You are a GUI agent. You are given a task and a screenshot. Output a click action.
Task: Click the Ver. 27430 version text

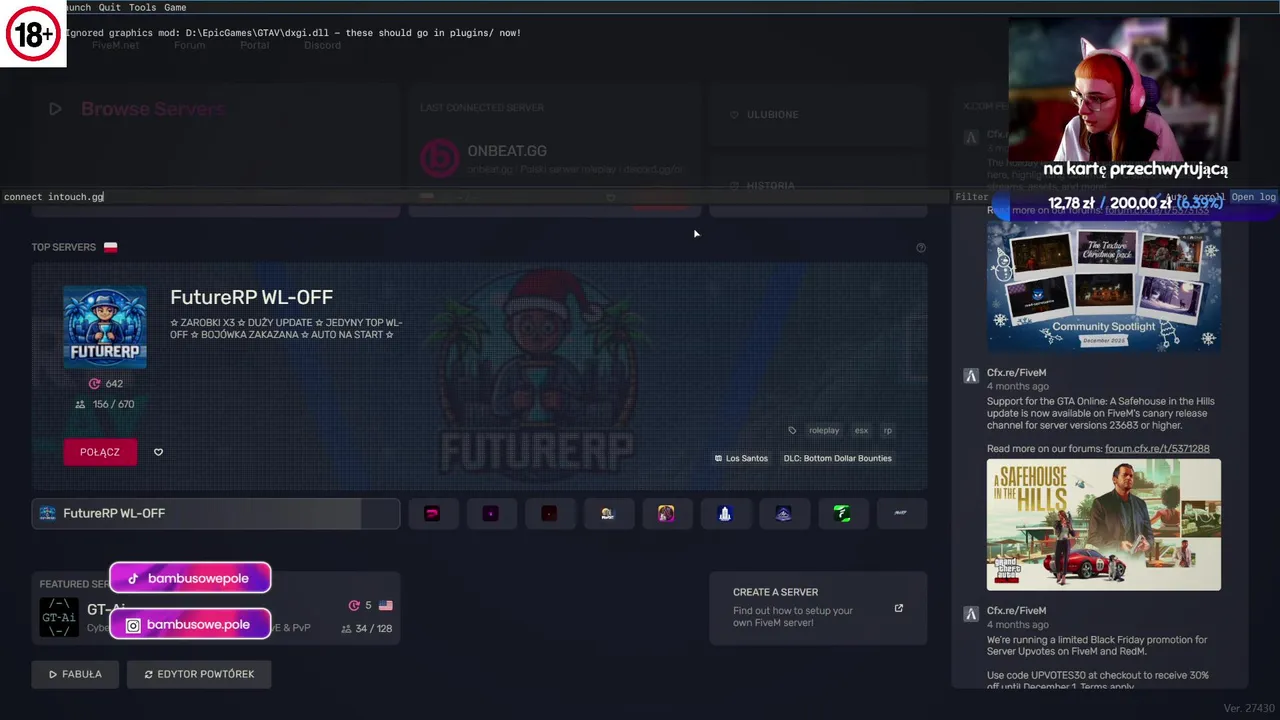point(1247,708)
